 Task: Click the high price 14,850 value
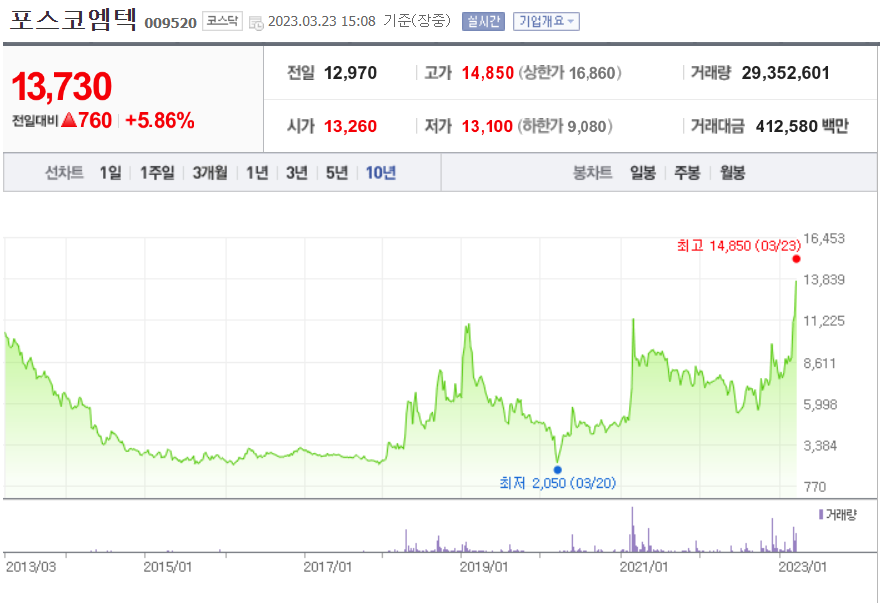tap(488, 73)
